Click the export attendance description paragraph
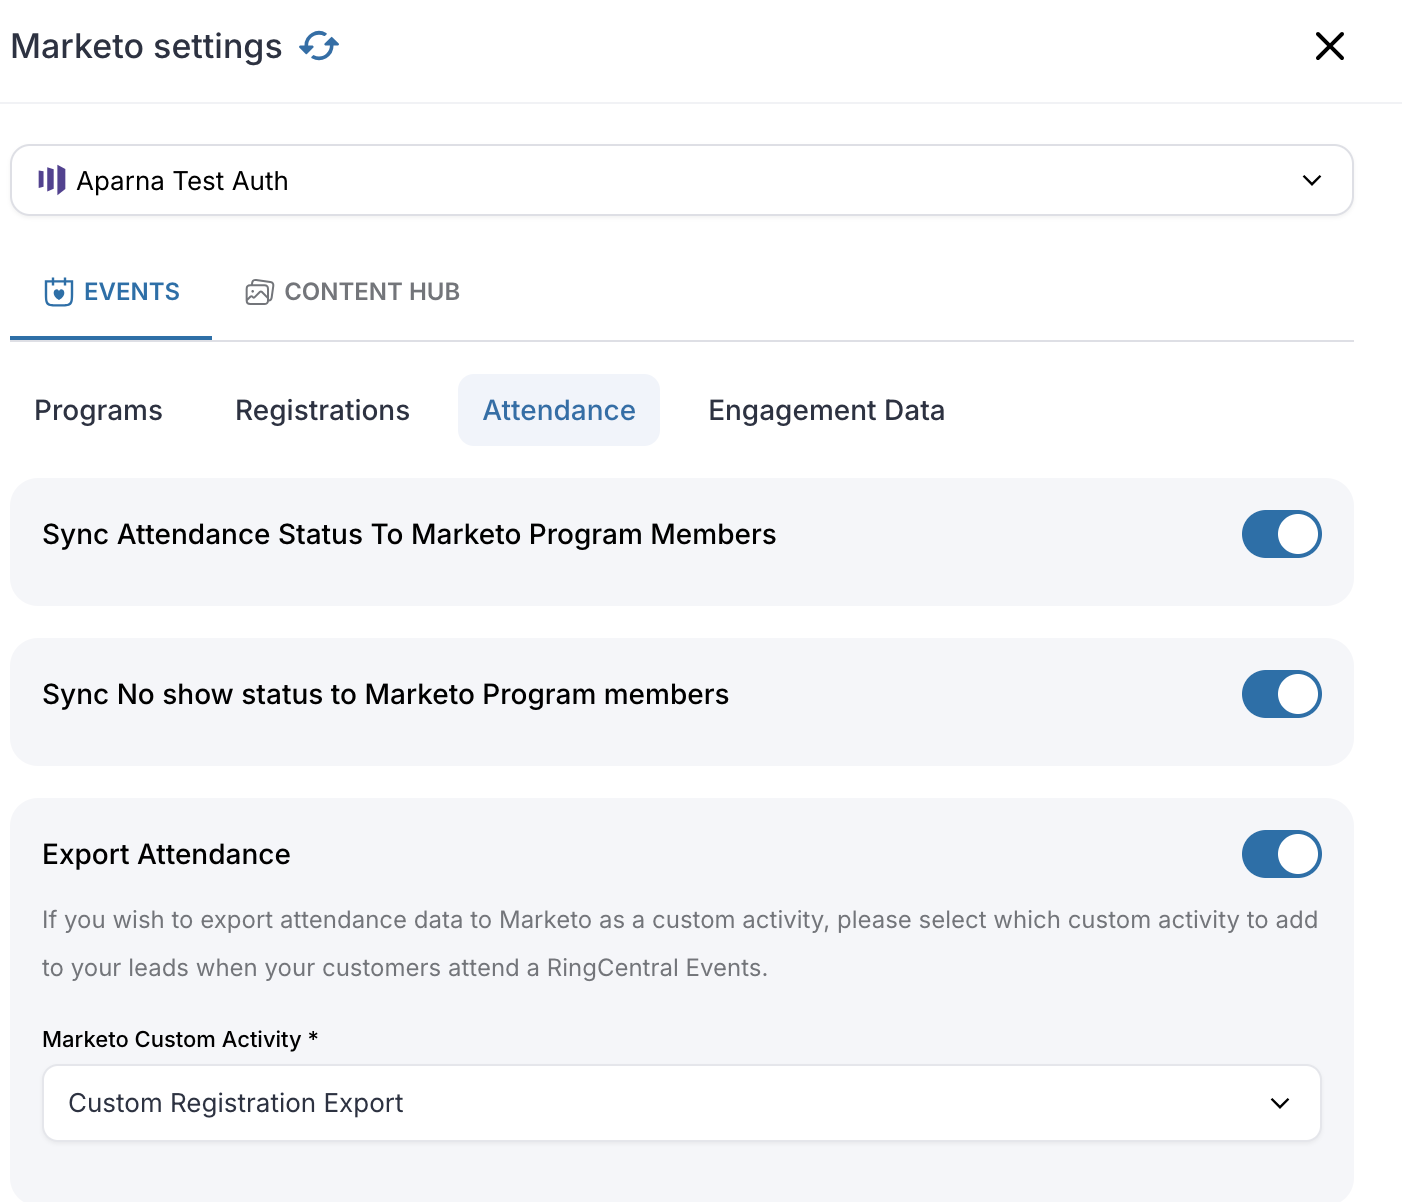1402x1202 pixels. pos(680,944)
